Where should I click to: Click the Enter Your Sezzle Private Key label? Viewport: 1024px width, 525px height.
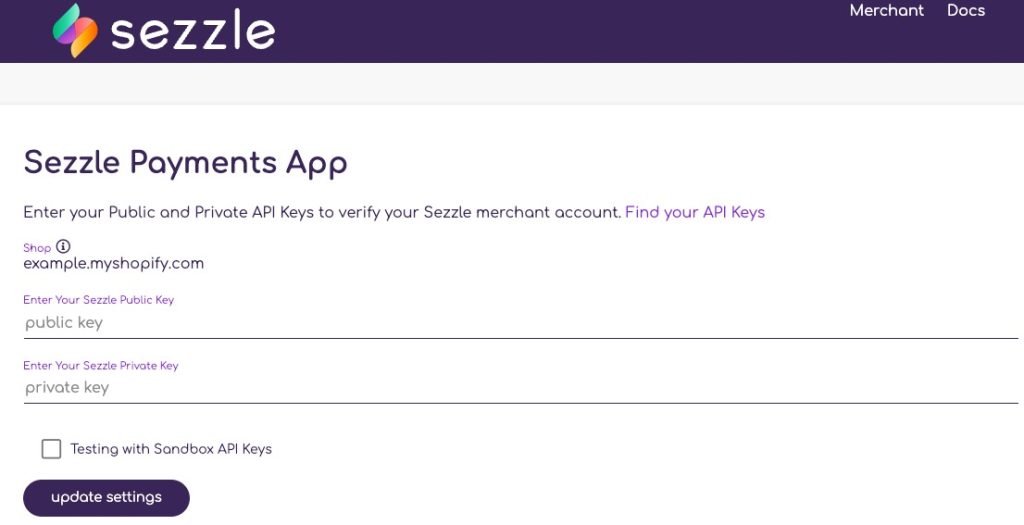[x=101, y=366]
